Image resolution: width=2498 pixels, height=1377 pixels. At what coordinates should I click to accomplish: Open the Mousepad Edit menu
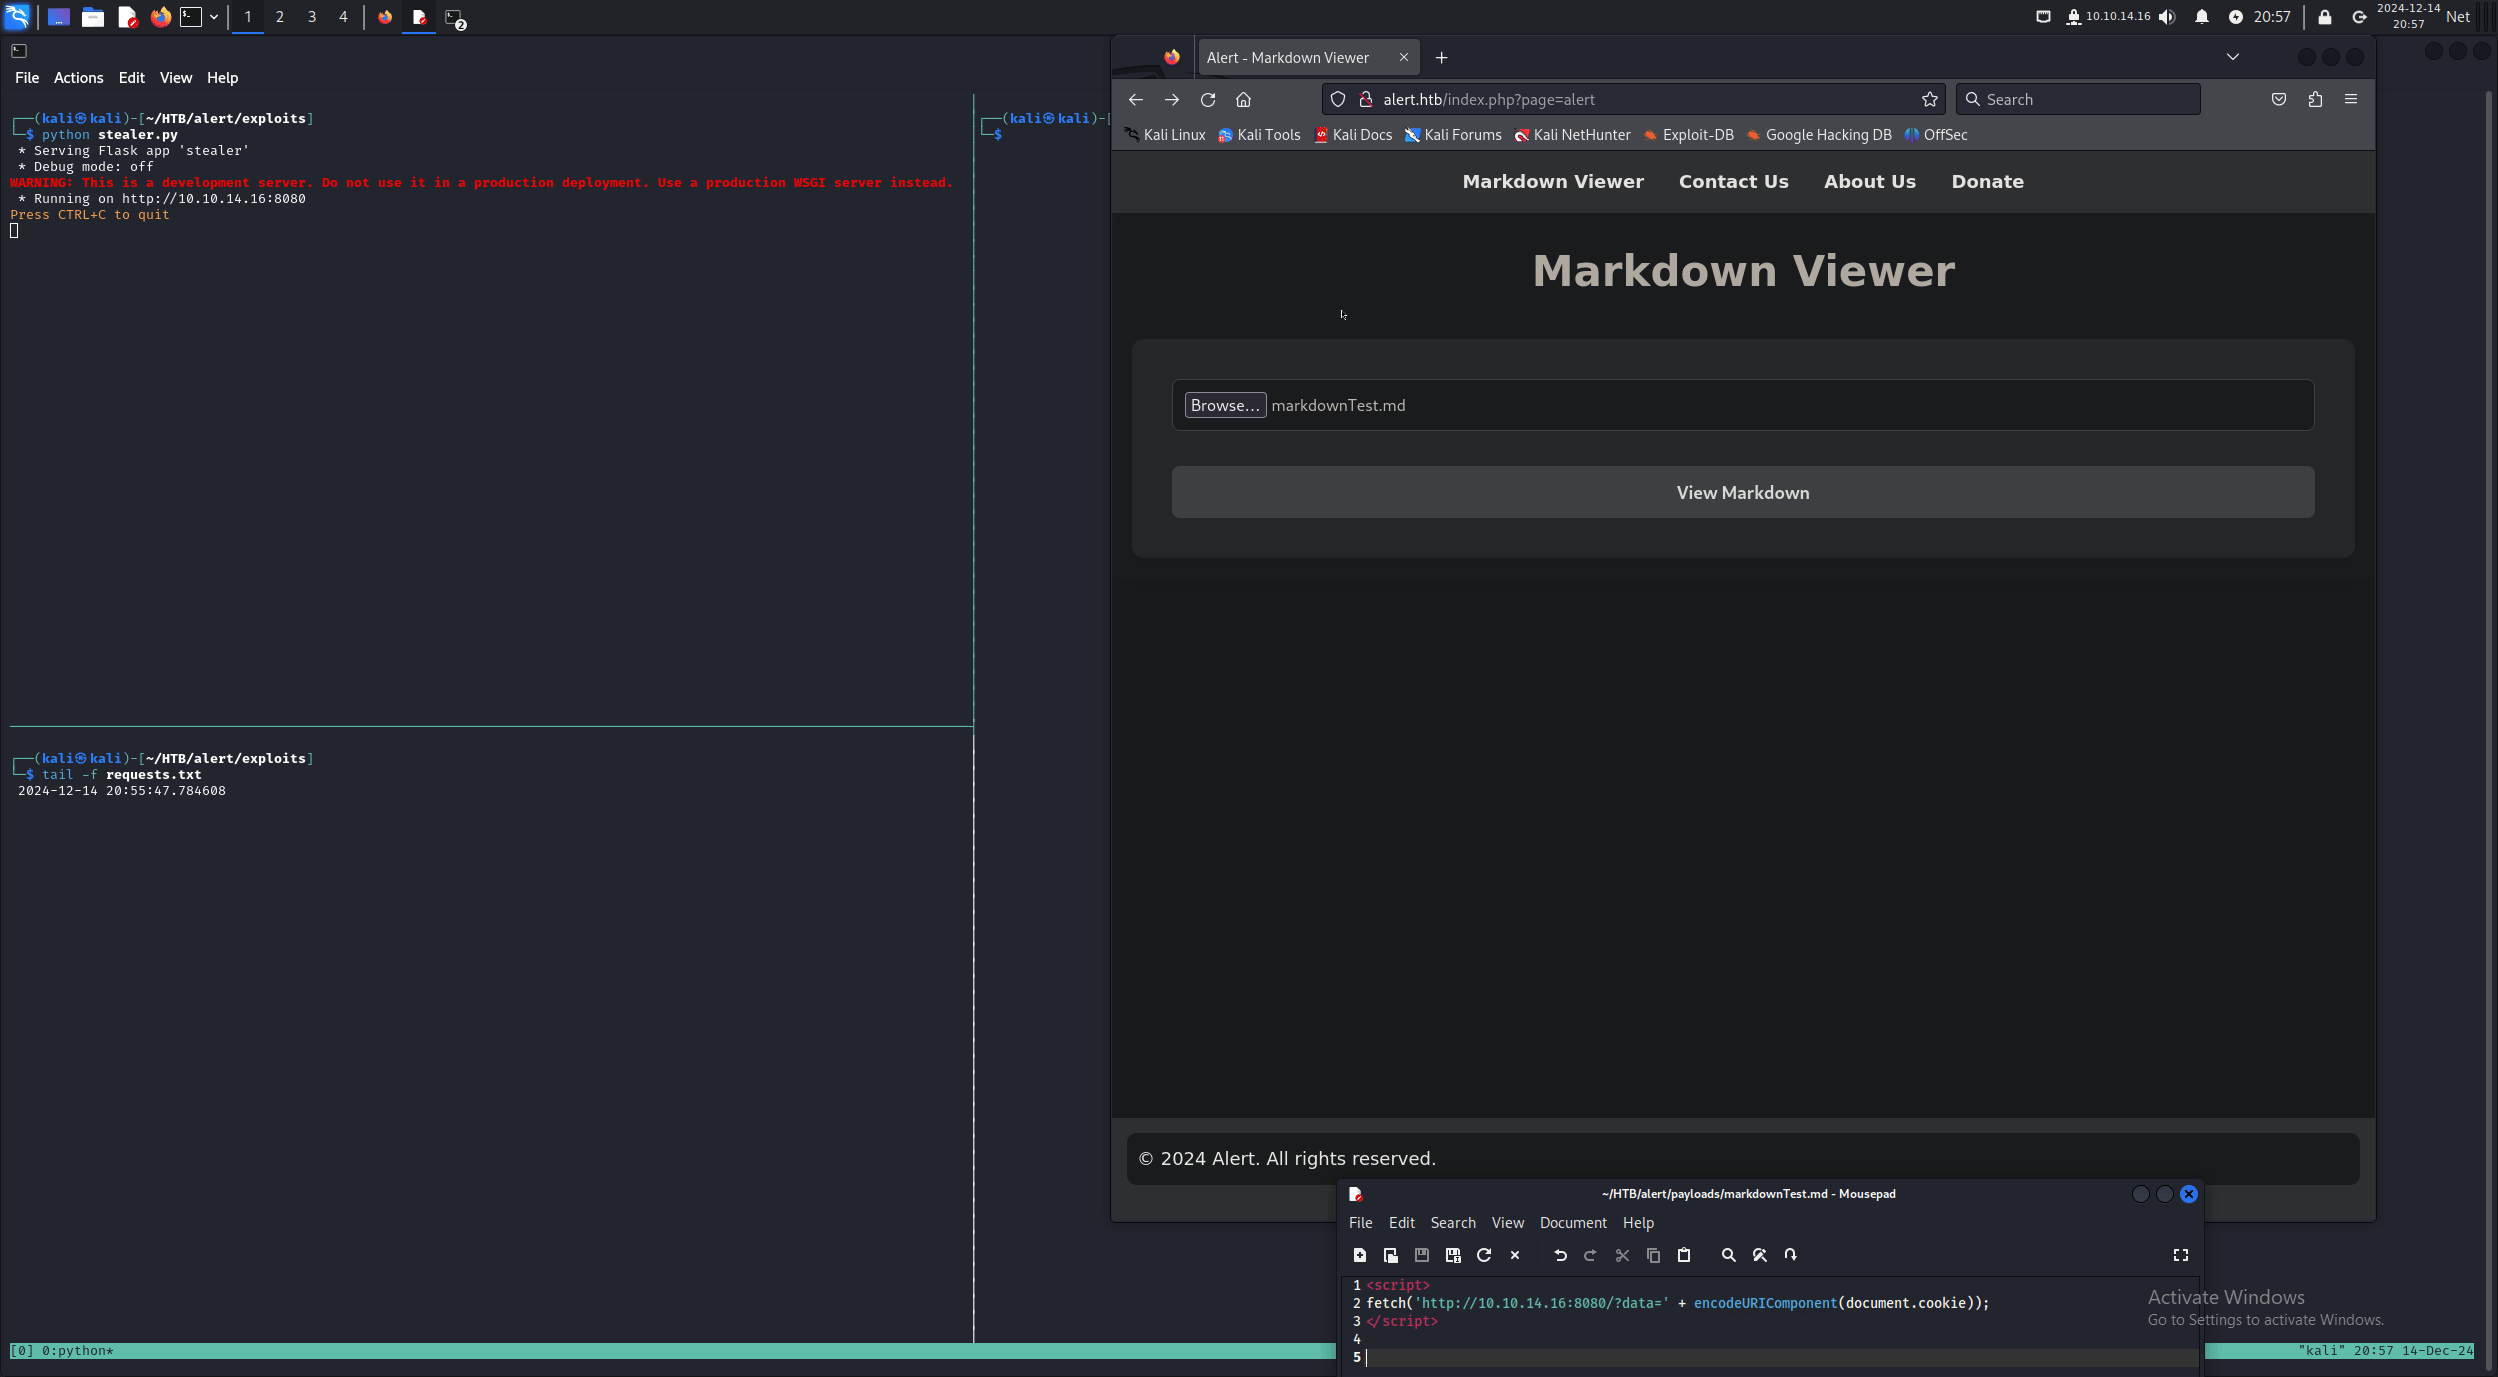click(1402, 1223)
